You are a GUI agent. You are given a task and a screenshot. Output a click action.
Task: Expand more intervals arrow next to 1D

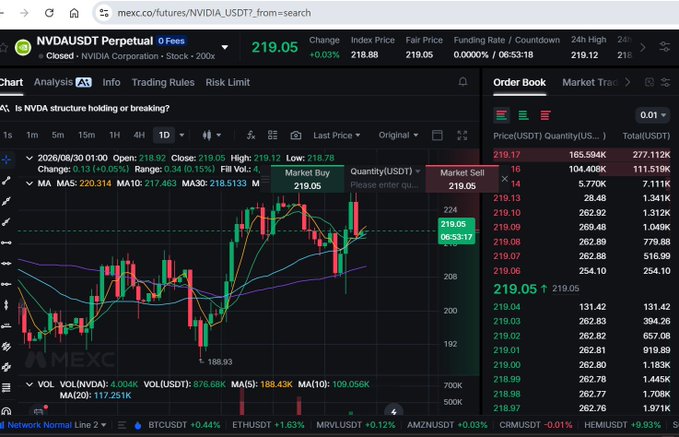pos(182,135)
